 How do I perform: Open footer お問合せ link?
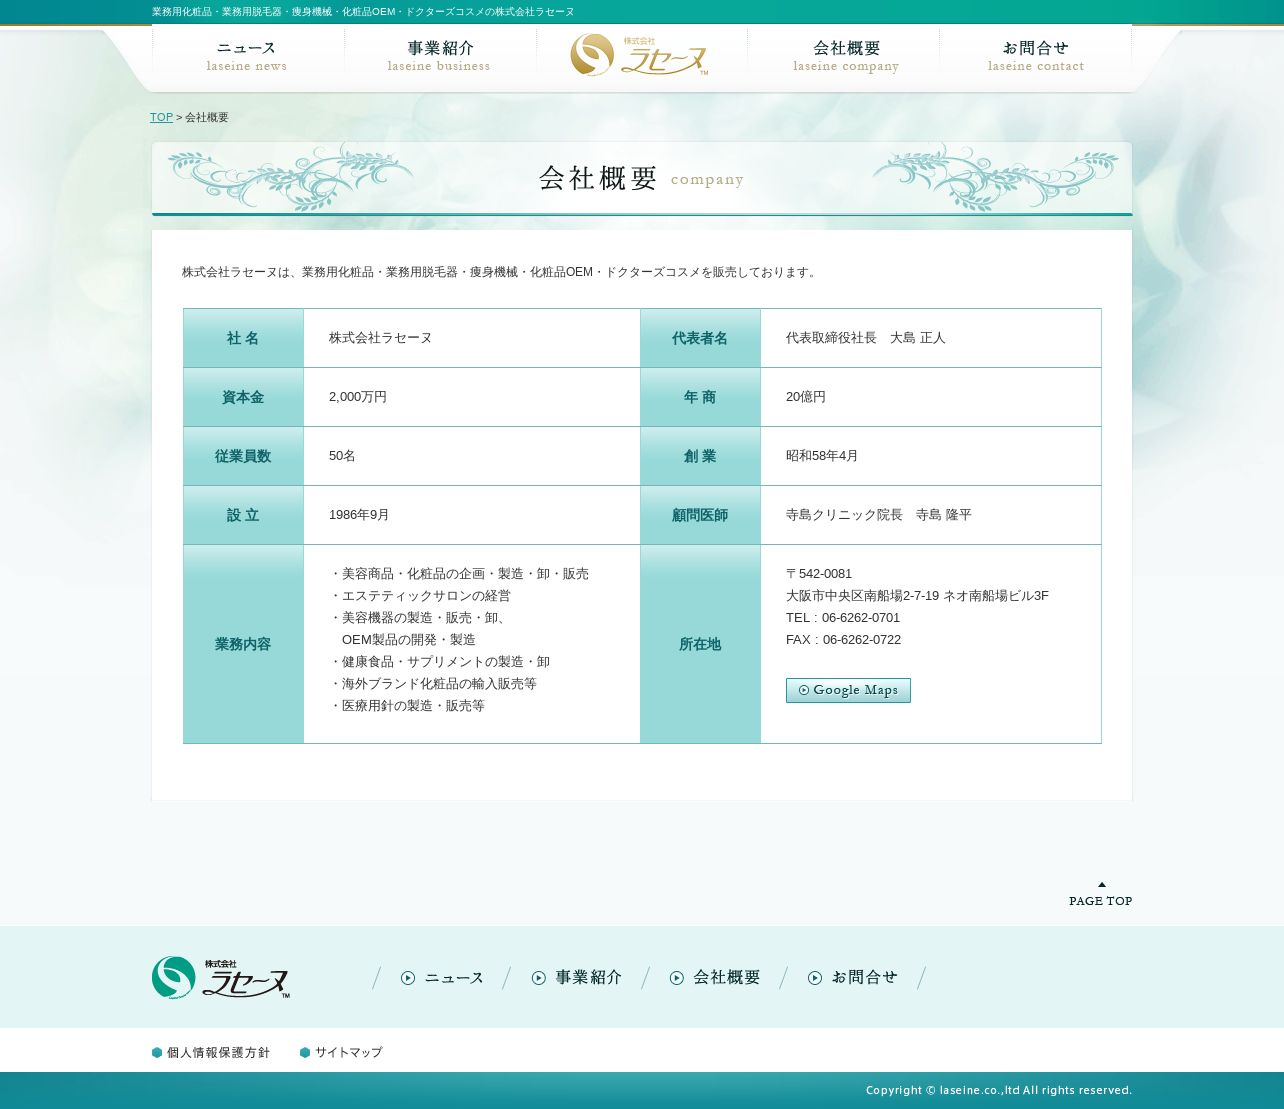(853, 978)
